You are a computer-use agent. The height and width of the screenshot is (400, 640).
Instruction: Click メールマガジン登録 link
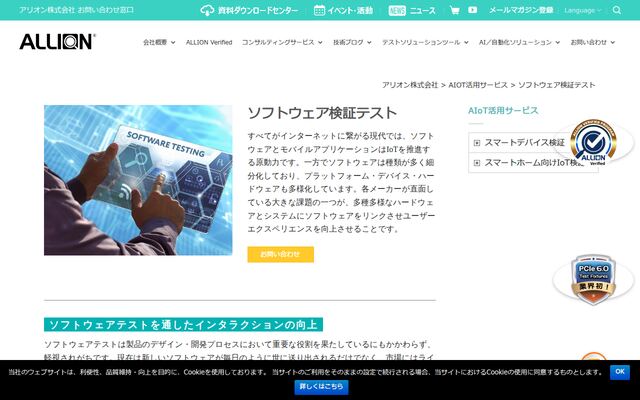(521, 10)
